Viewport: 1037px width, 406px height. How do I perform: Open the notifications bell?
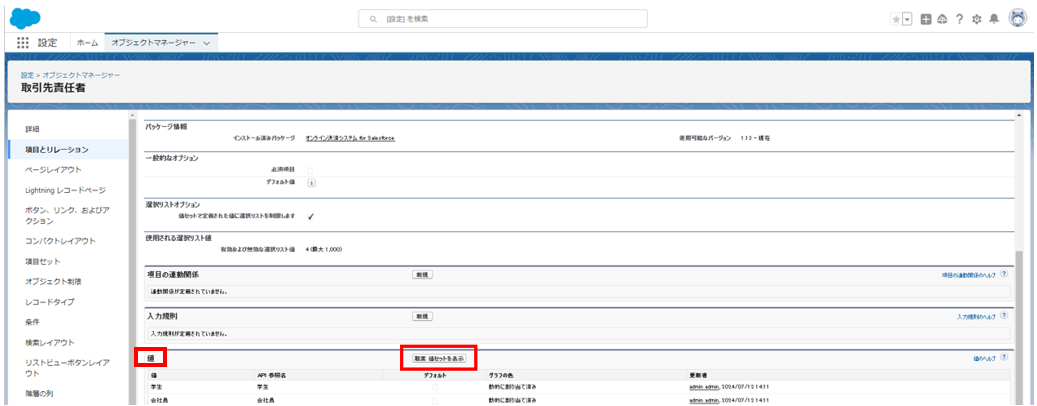point(994,19)
